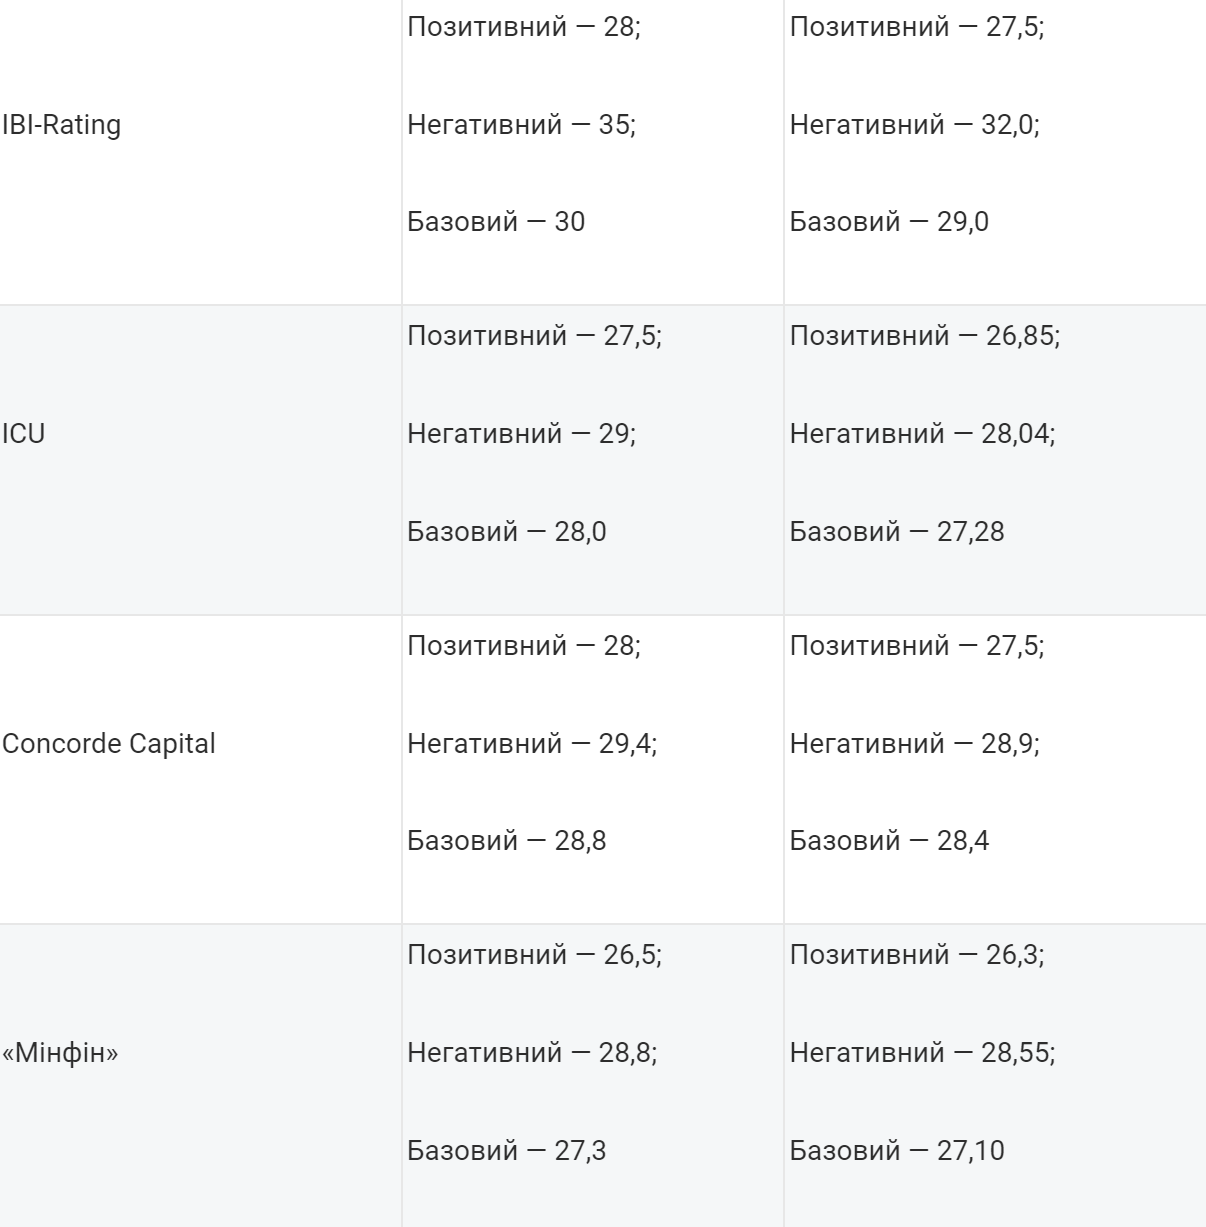Click the IBI-Rating row label
The width and height of the screenshot is (1206, 1227).
[x=62, y=125]
